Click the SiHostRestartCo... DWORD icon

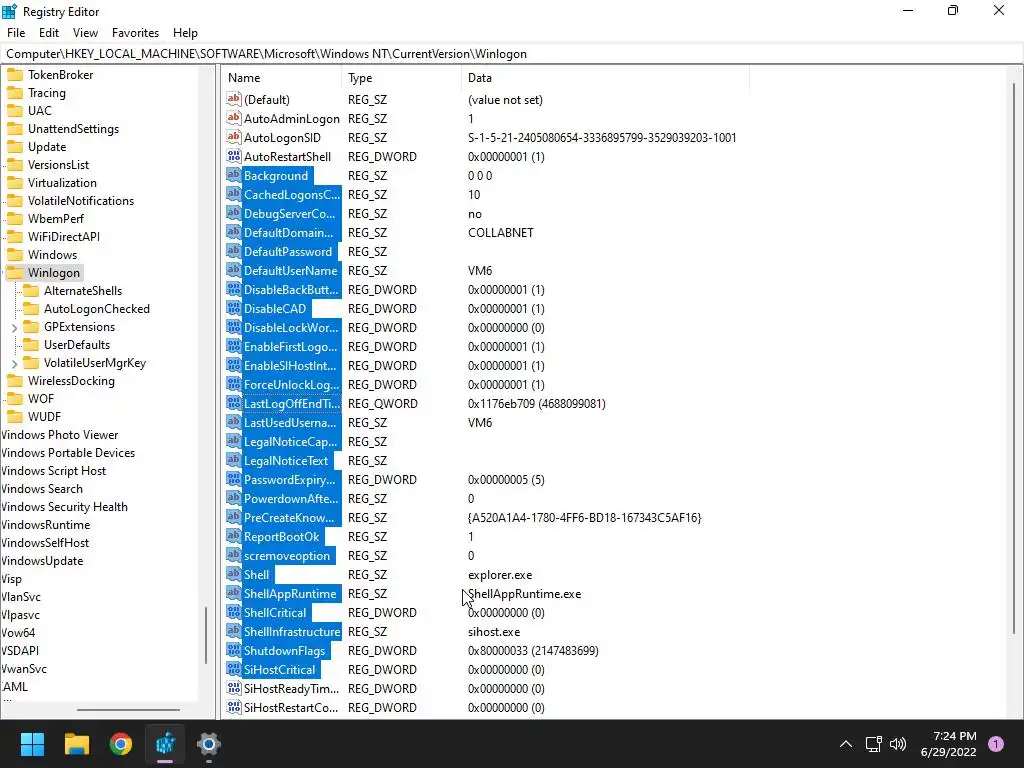point(234,707)
